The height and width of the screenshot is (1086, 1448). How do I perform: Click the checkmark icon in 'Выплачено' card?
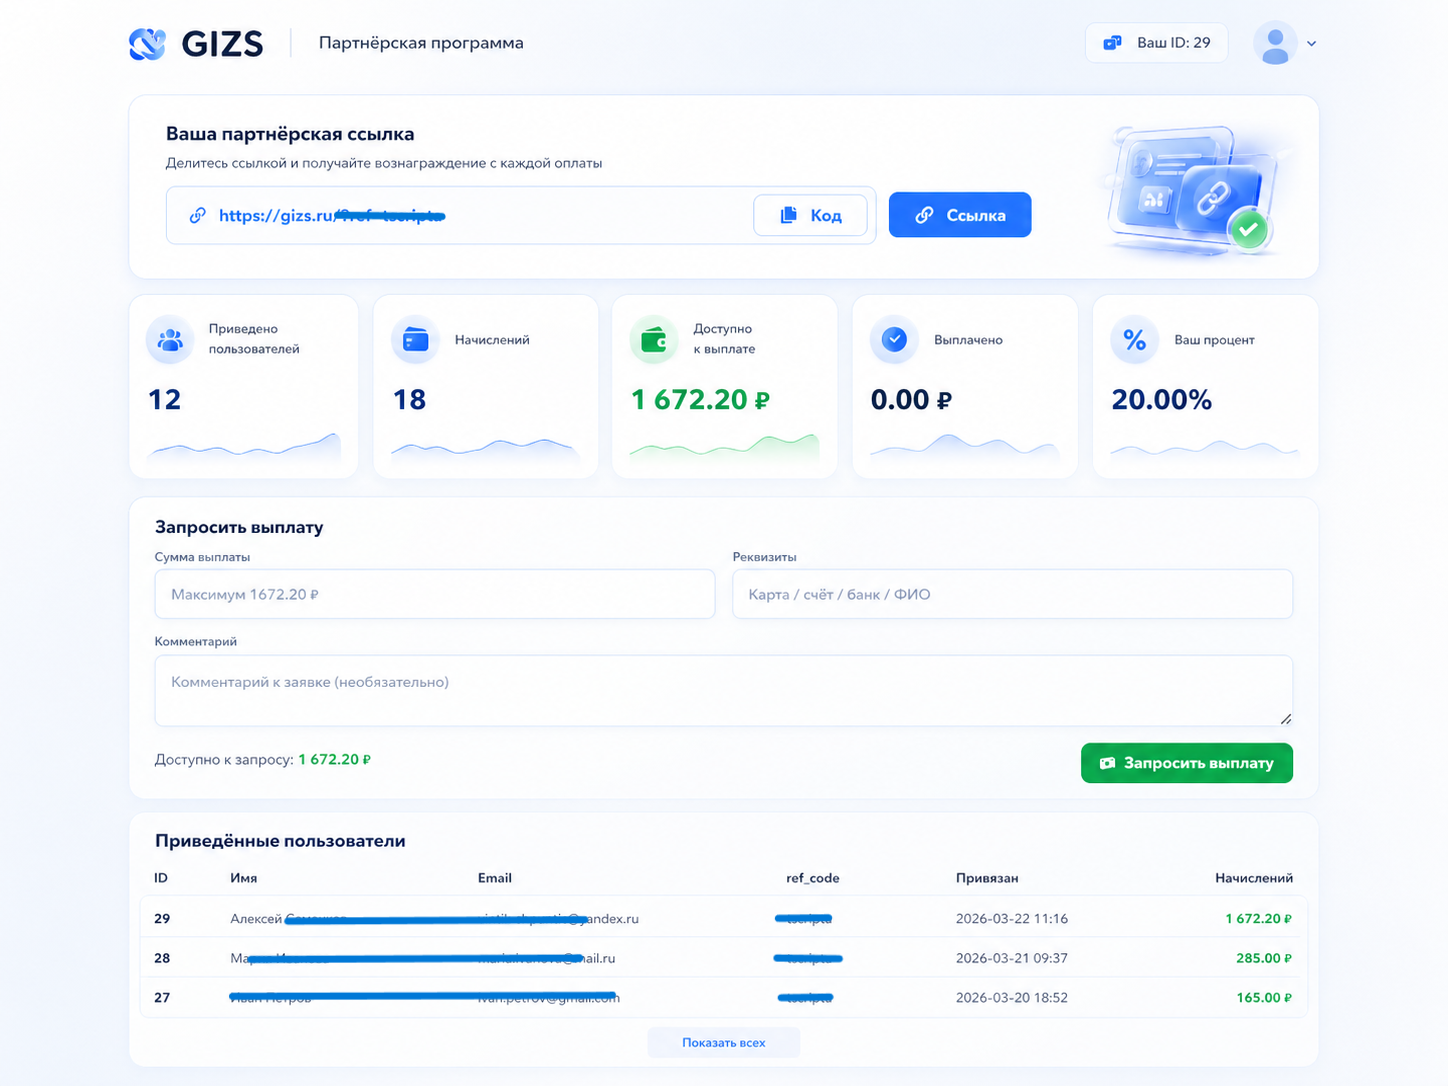pyautogui.click(x=894, y=340)
